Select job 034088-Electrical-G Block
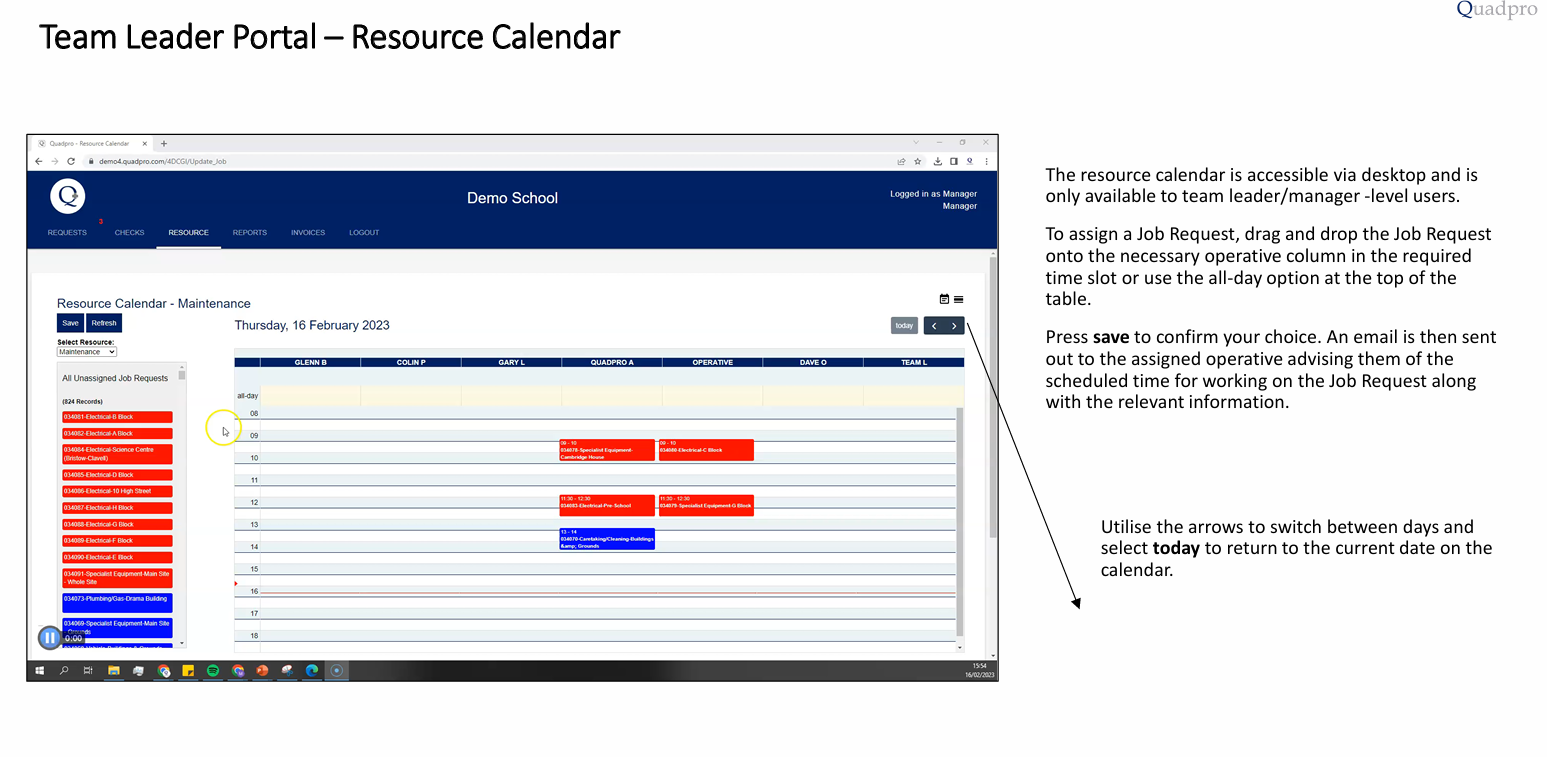The width and height of the screenshot is (1547, 757). 117,525
